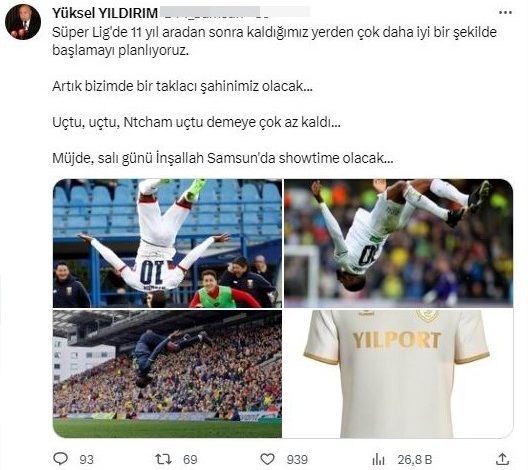Open the view analytics bar chart icon
Screen dimensions: 528x470
[x=378, y=459]
